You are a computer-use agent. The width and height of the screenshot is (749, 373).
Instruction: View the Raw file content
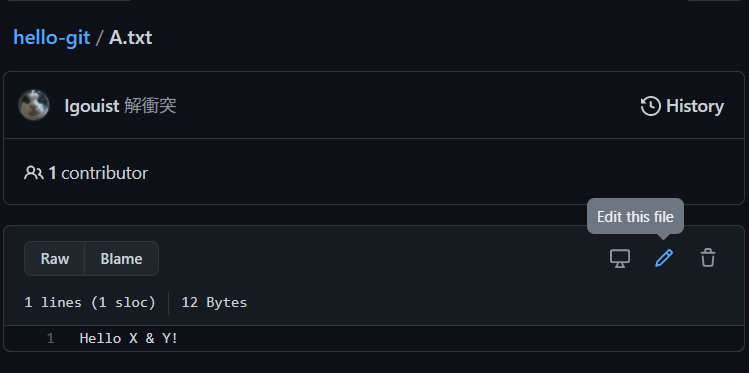pos(54,258)
